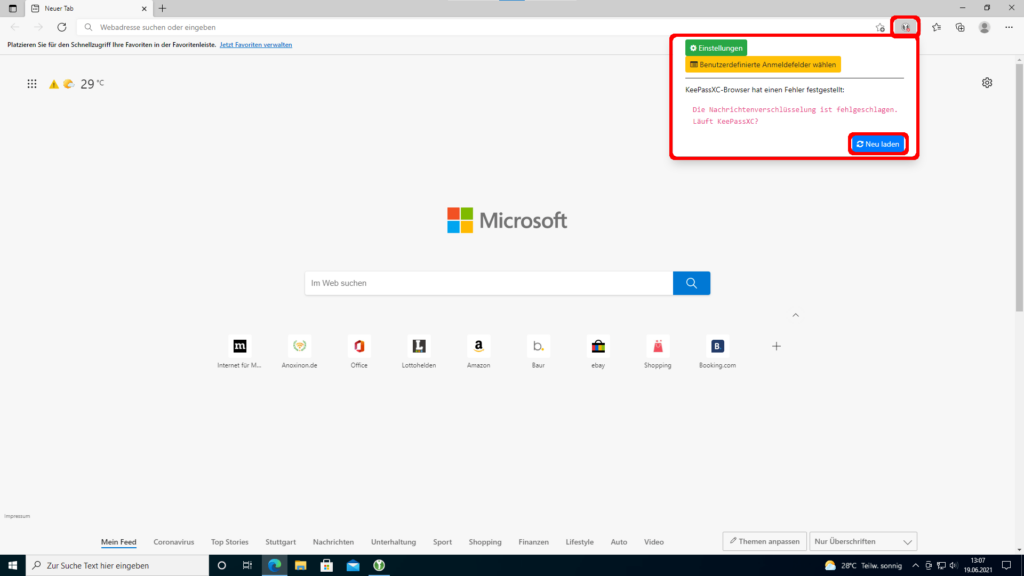Add page to favorites star icon

[x=880, y=27]
